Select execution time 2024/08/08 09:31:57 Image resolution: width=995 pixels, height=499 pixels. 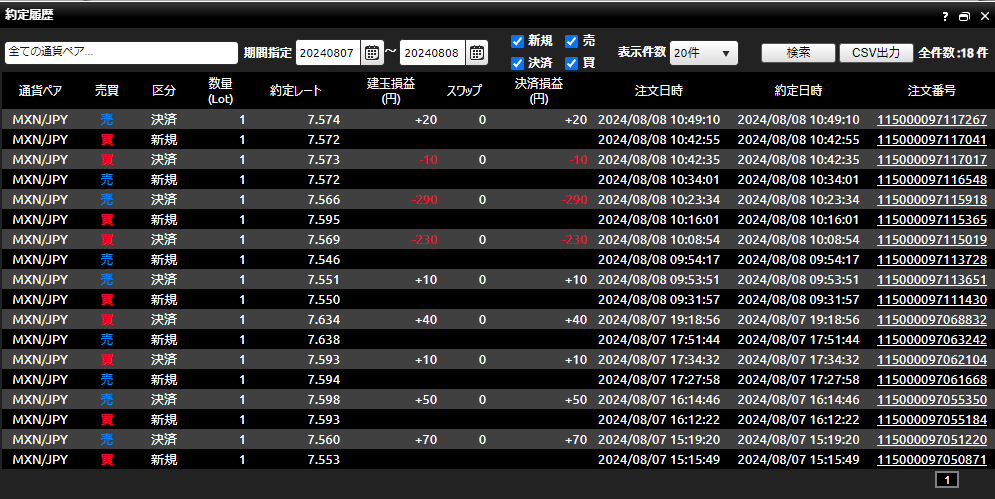coord(798,300)
